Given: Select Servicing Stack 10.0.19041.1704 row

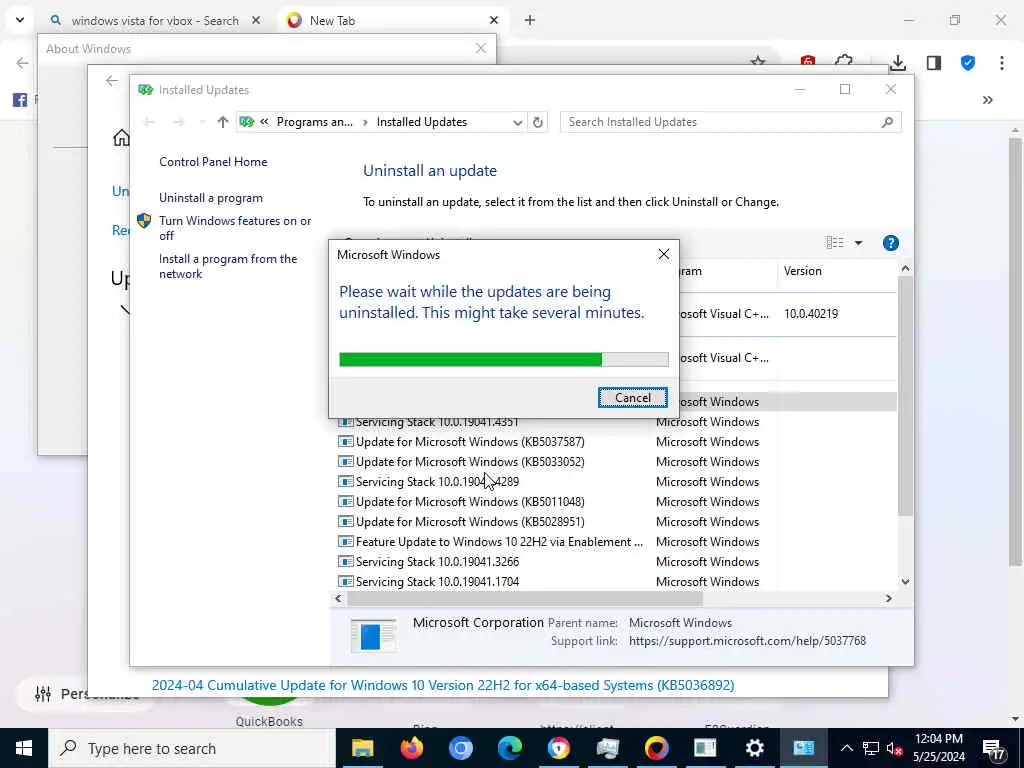Looking at the screenshot, I should [616, 582].
